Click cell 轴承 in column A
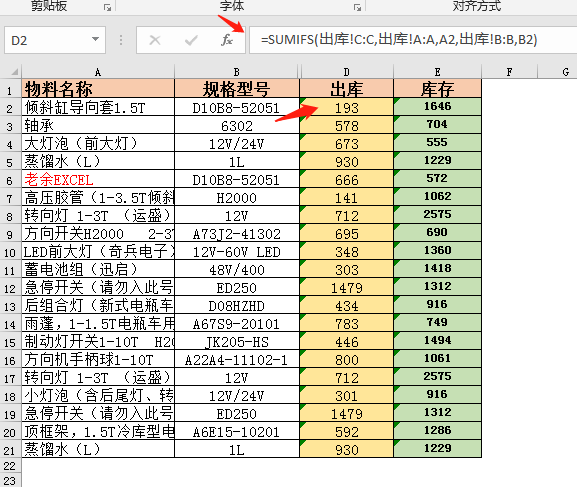This screenshot has width=577, height=487. coord(98,125)
